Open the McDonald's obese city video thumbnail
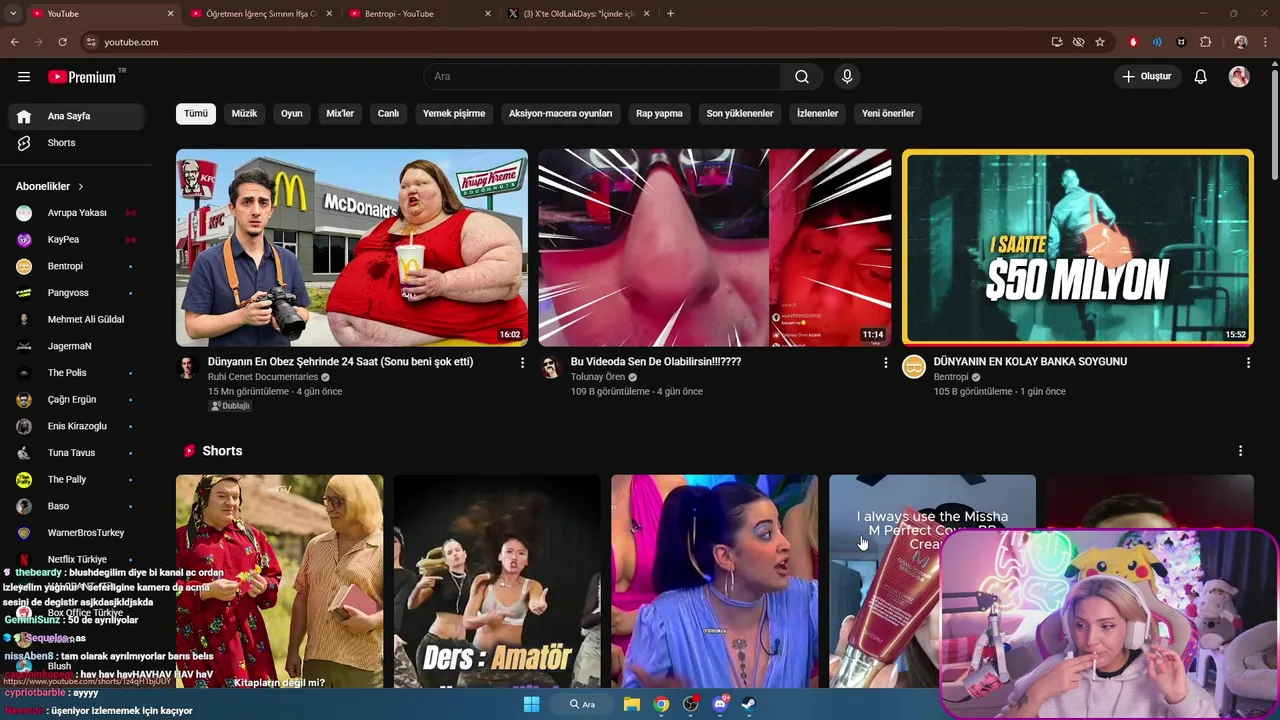Screen dimensions: 1280x720 pyautogui.click(x=352, y=248)
